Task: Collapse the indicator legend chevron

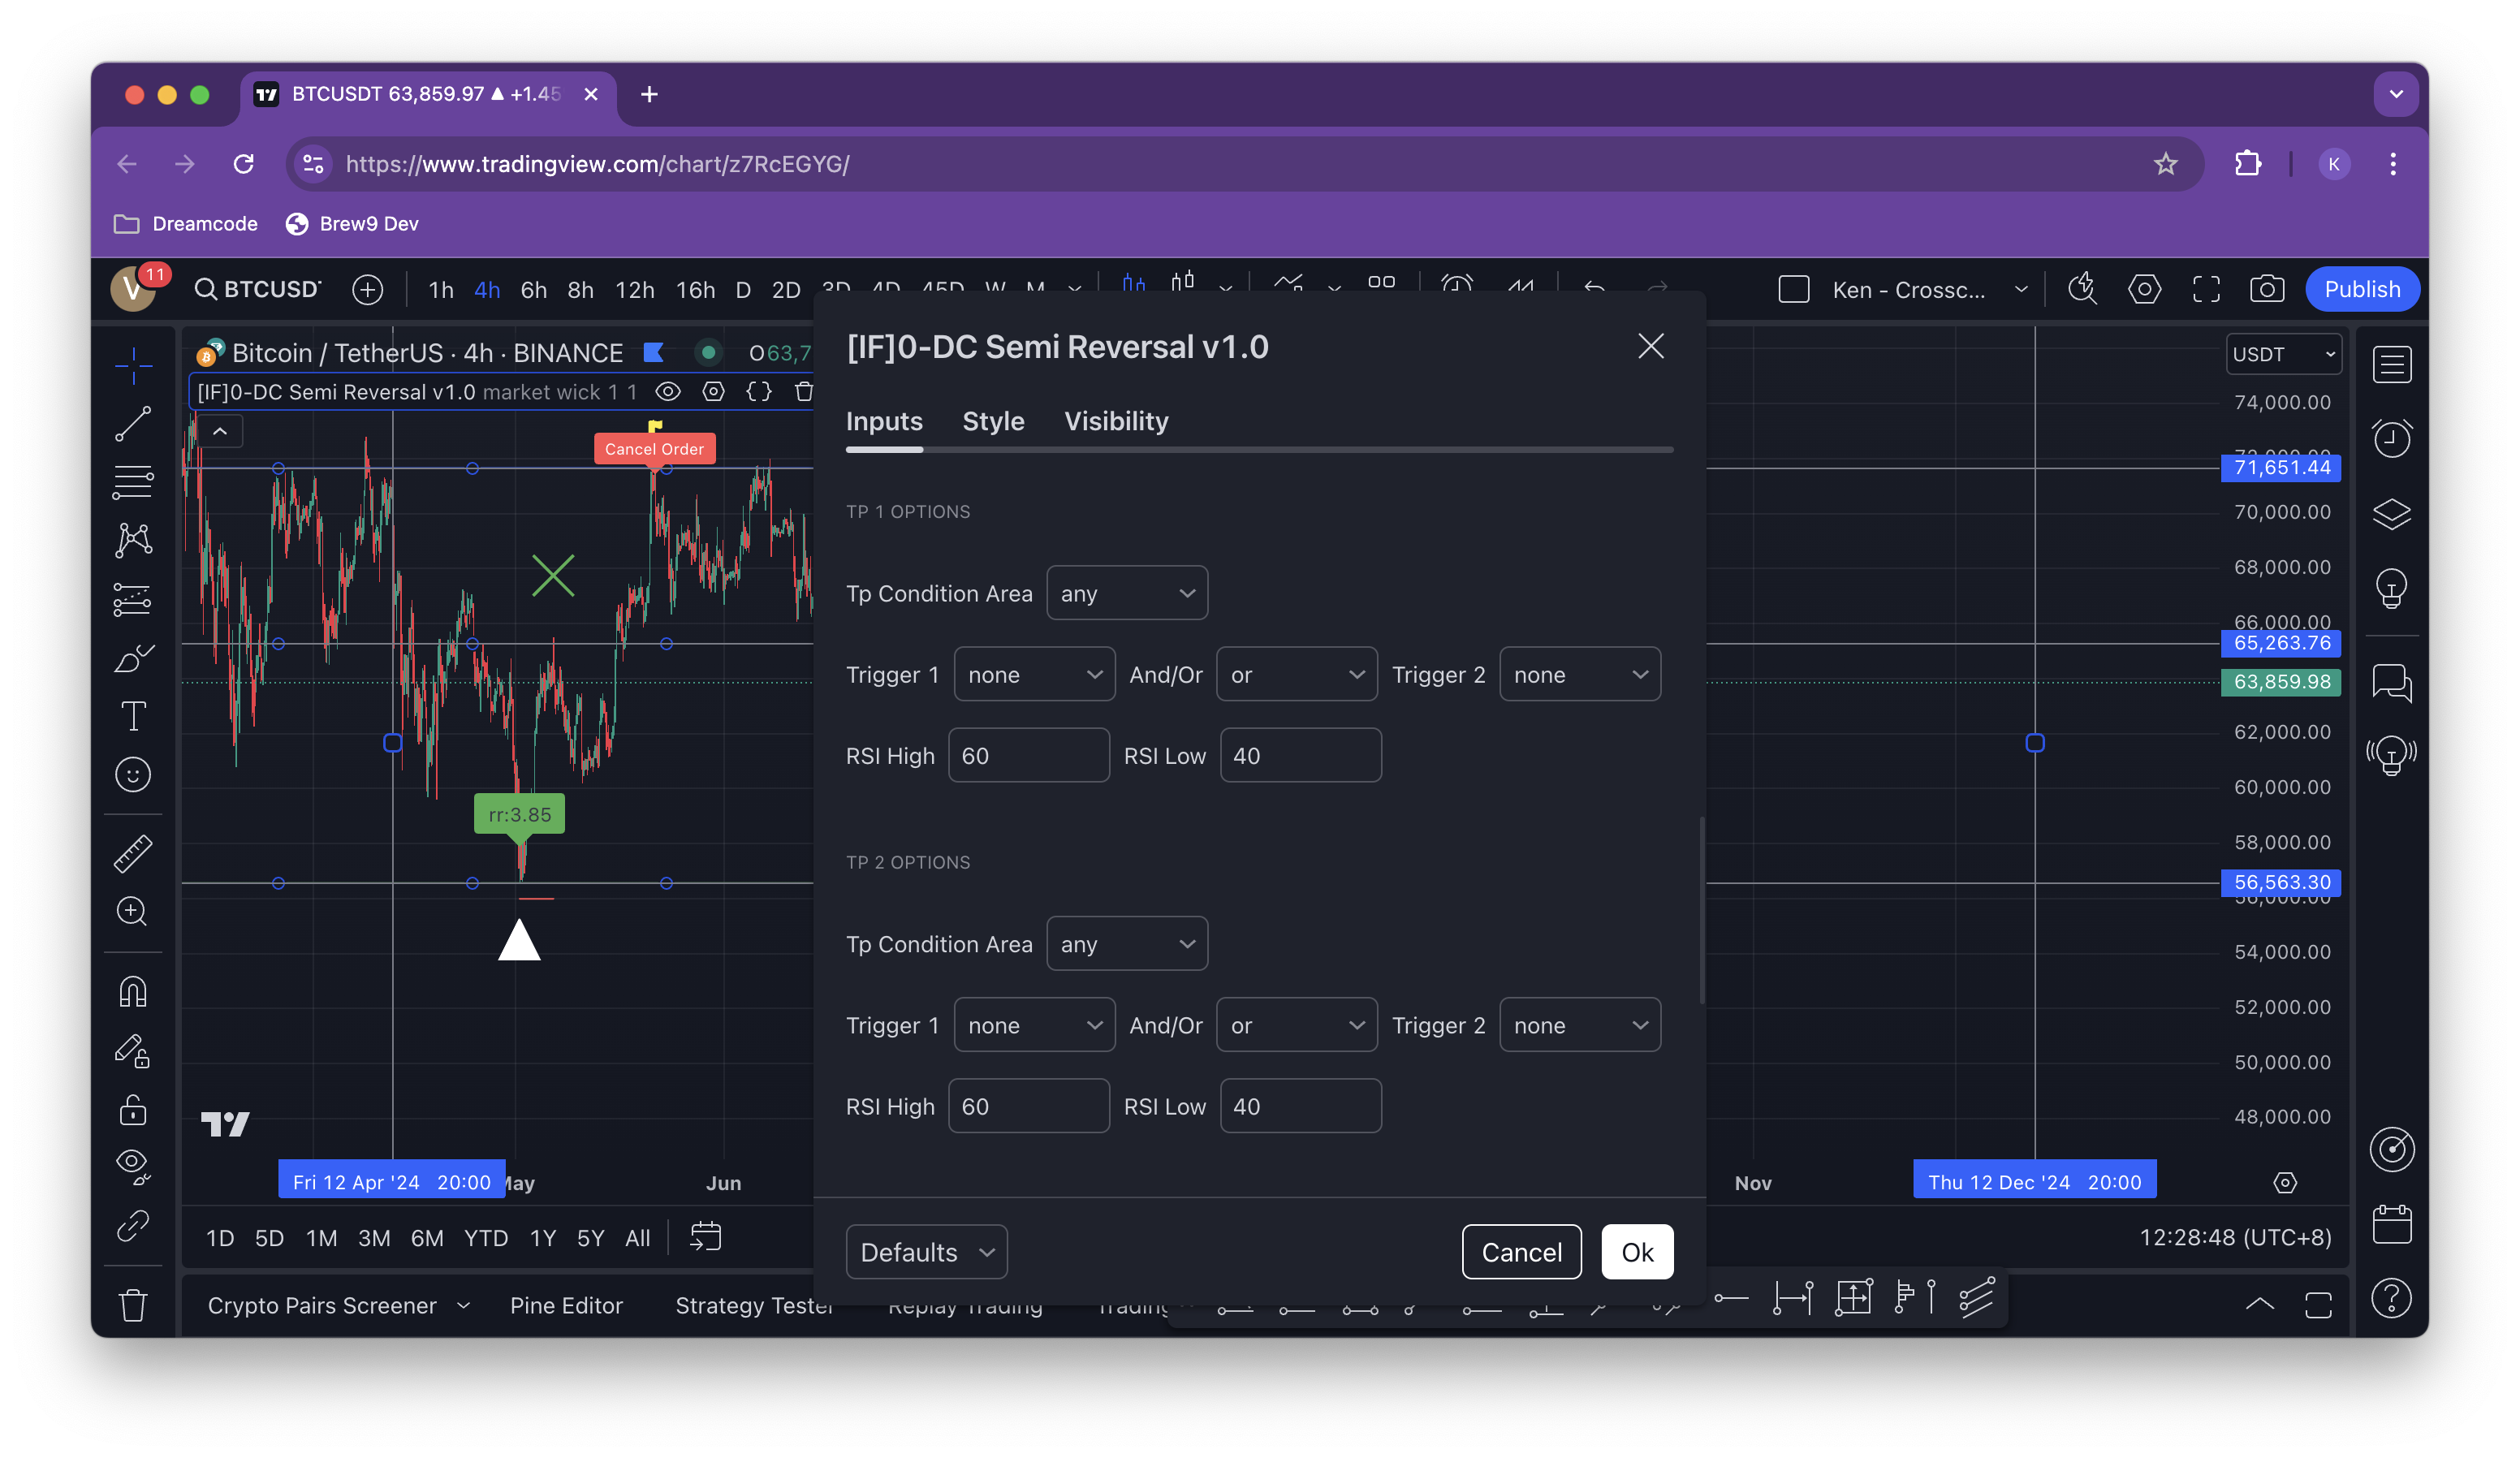Action: [220, 432]
